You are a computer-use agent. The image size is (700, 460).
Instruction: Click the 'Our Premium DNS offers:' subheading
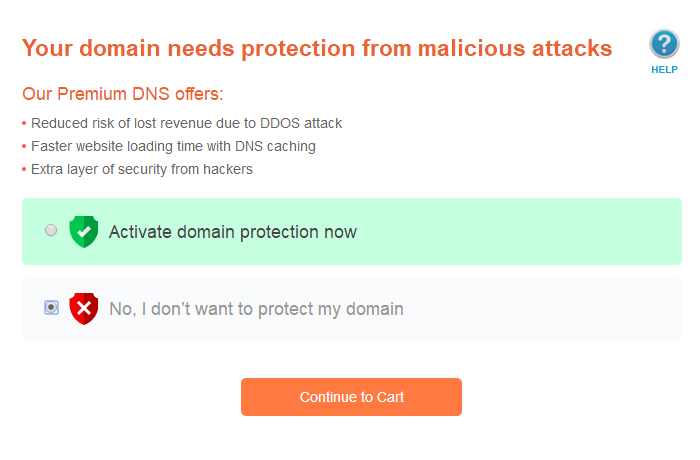point(123,95)
